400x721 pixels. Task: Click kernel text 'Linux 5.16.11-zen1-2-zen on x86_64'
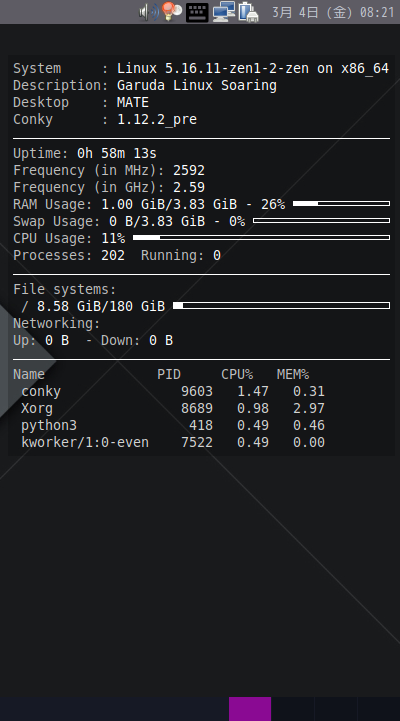[253, 69]
